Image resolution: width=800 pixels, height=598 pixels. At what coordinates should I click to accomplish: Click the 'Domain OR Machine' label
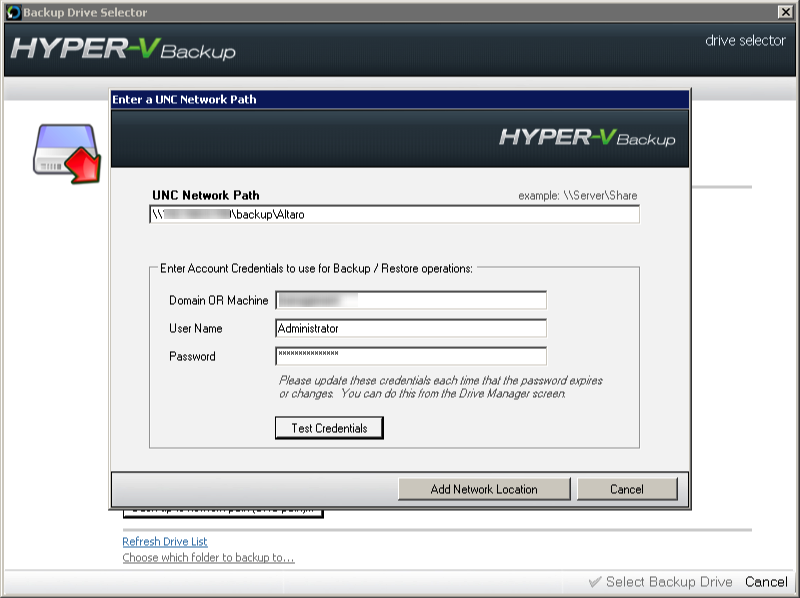coord(218,301)
